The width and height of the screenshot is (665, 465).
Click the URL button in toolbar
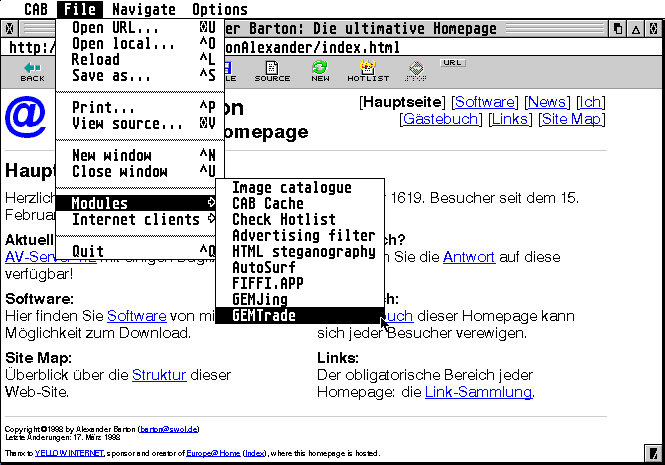pos(453,63)
